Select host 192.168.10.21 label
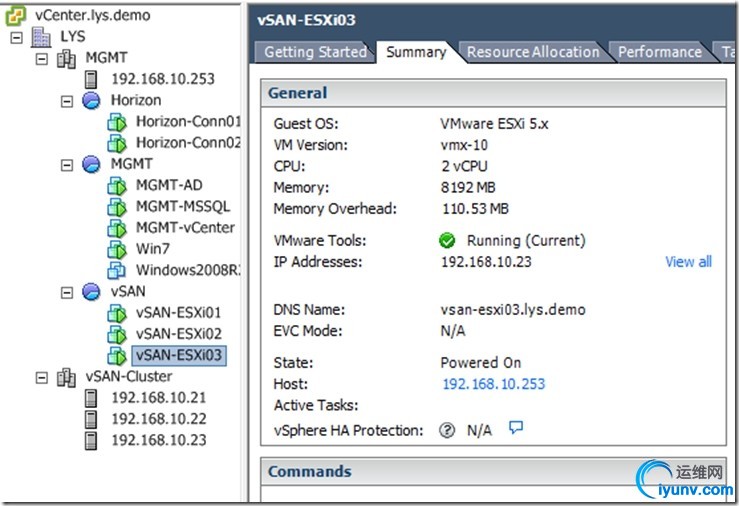 [x=159, y=398]
